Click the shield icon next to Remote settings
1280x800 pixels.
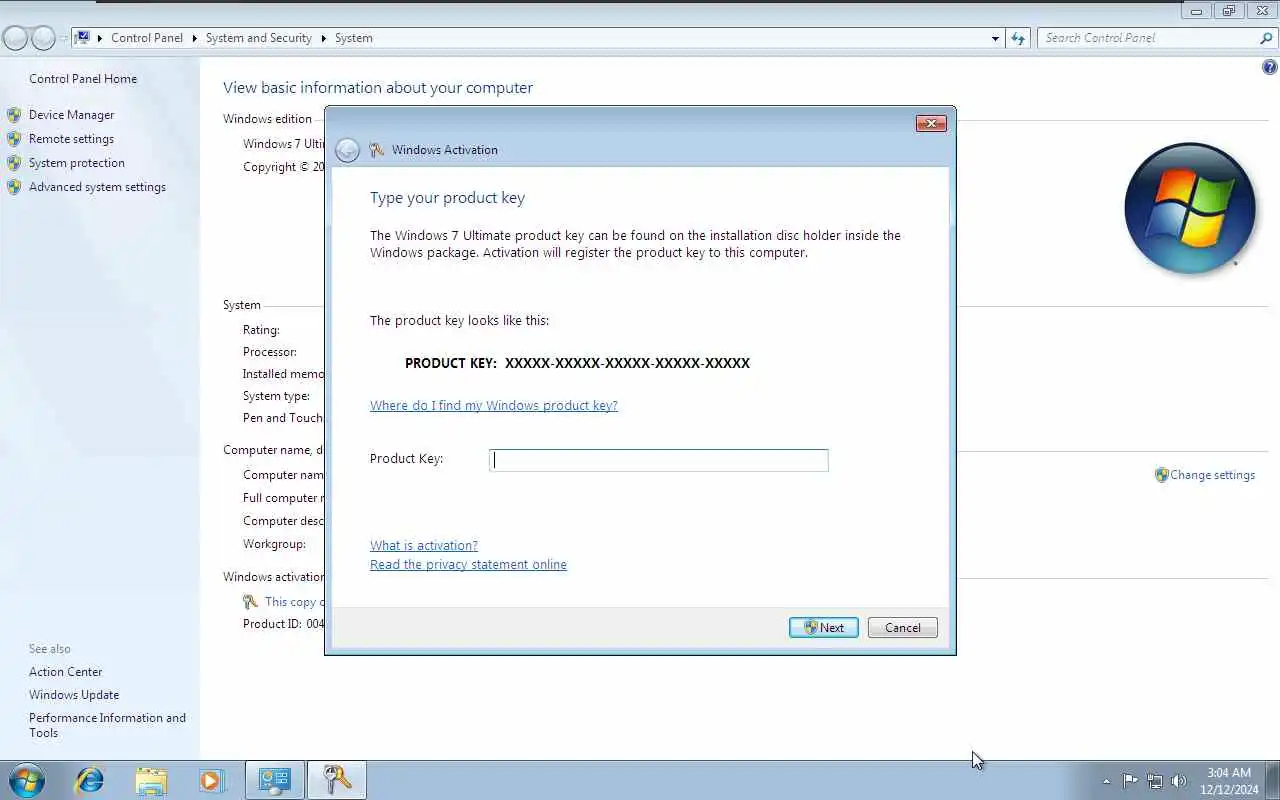tap(14, 139)
